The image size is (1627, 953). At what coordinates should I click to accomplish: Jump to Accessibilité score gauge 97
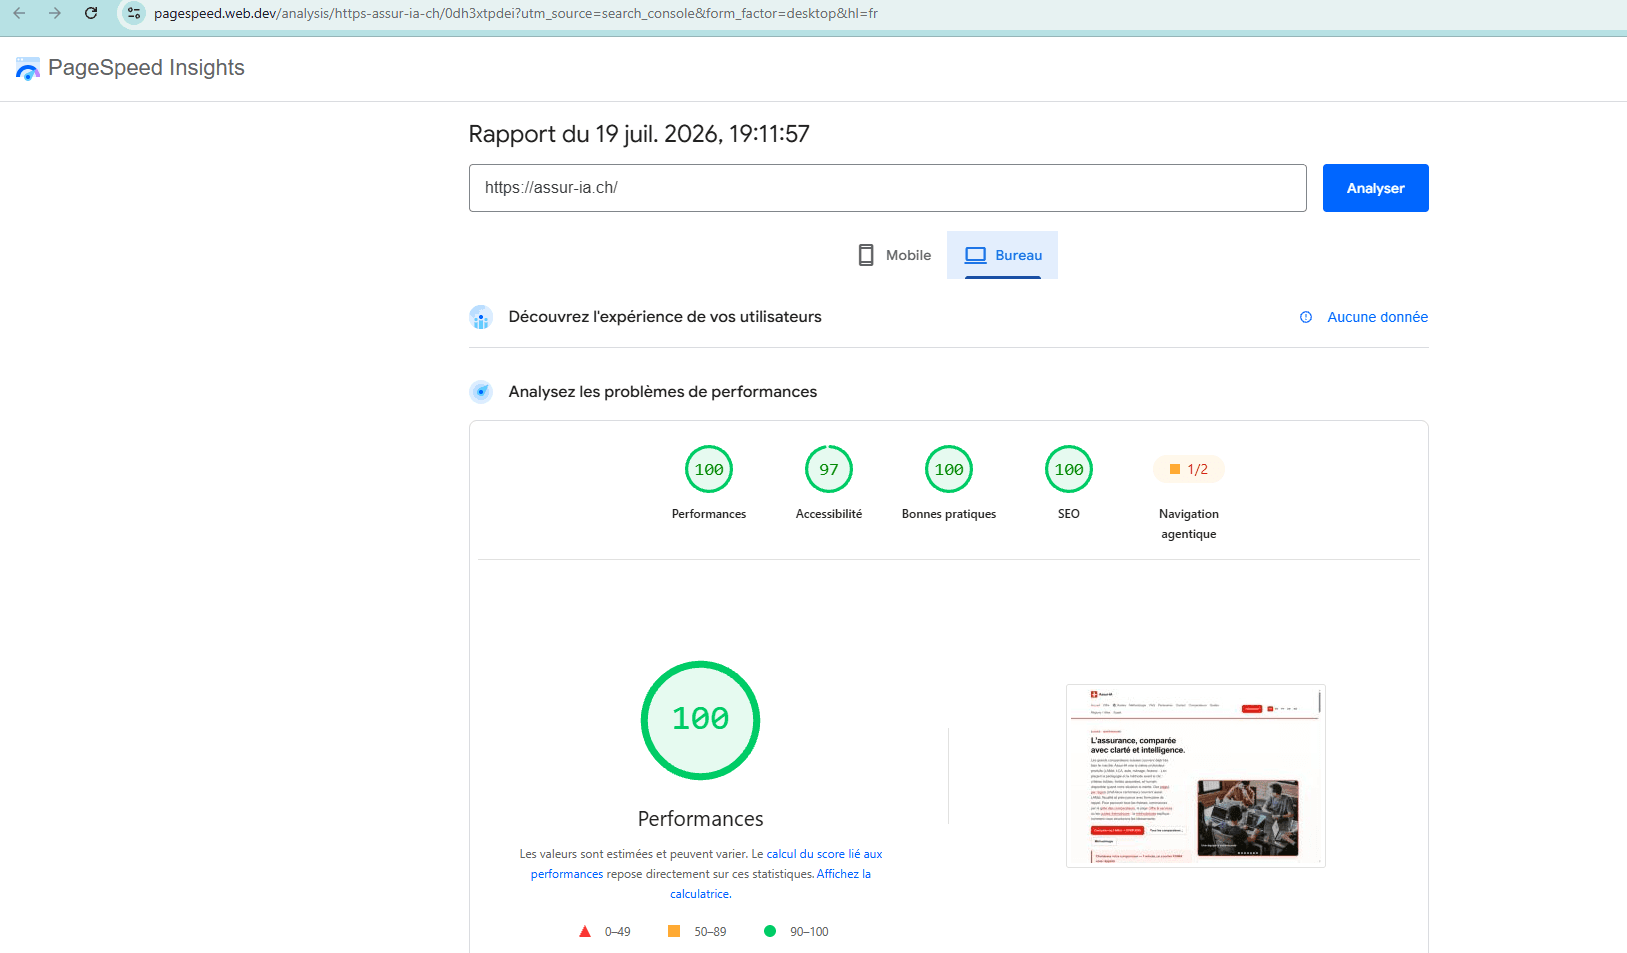click(x=829, y=469)
